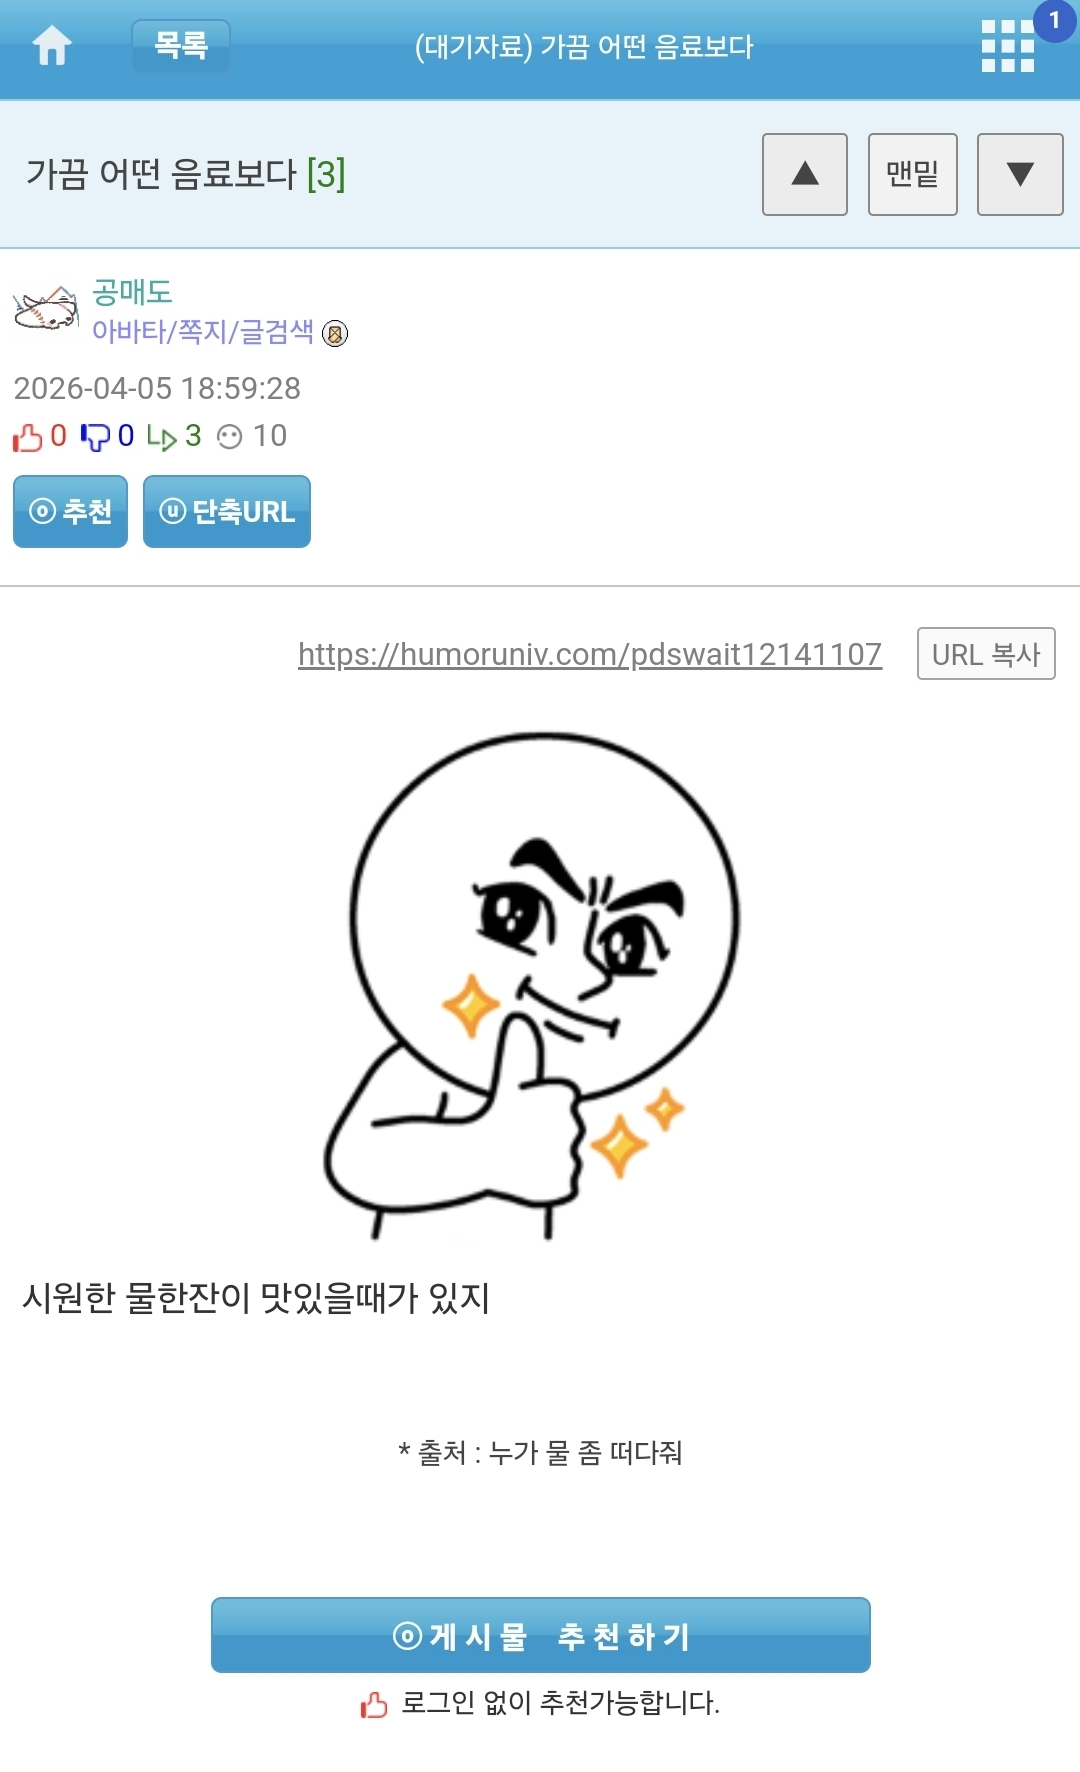Click the red thumbs-up count icon
The height and width of the screenshot is (1772, 1080).
pos(28,437)
